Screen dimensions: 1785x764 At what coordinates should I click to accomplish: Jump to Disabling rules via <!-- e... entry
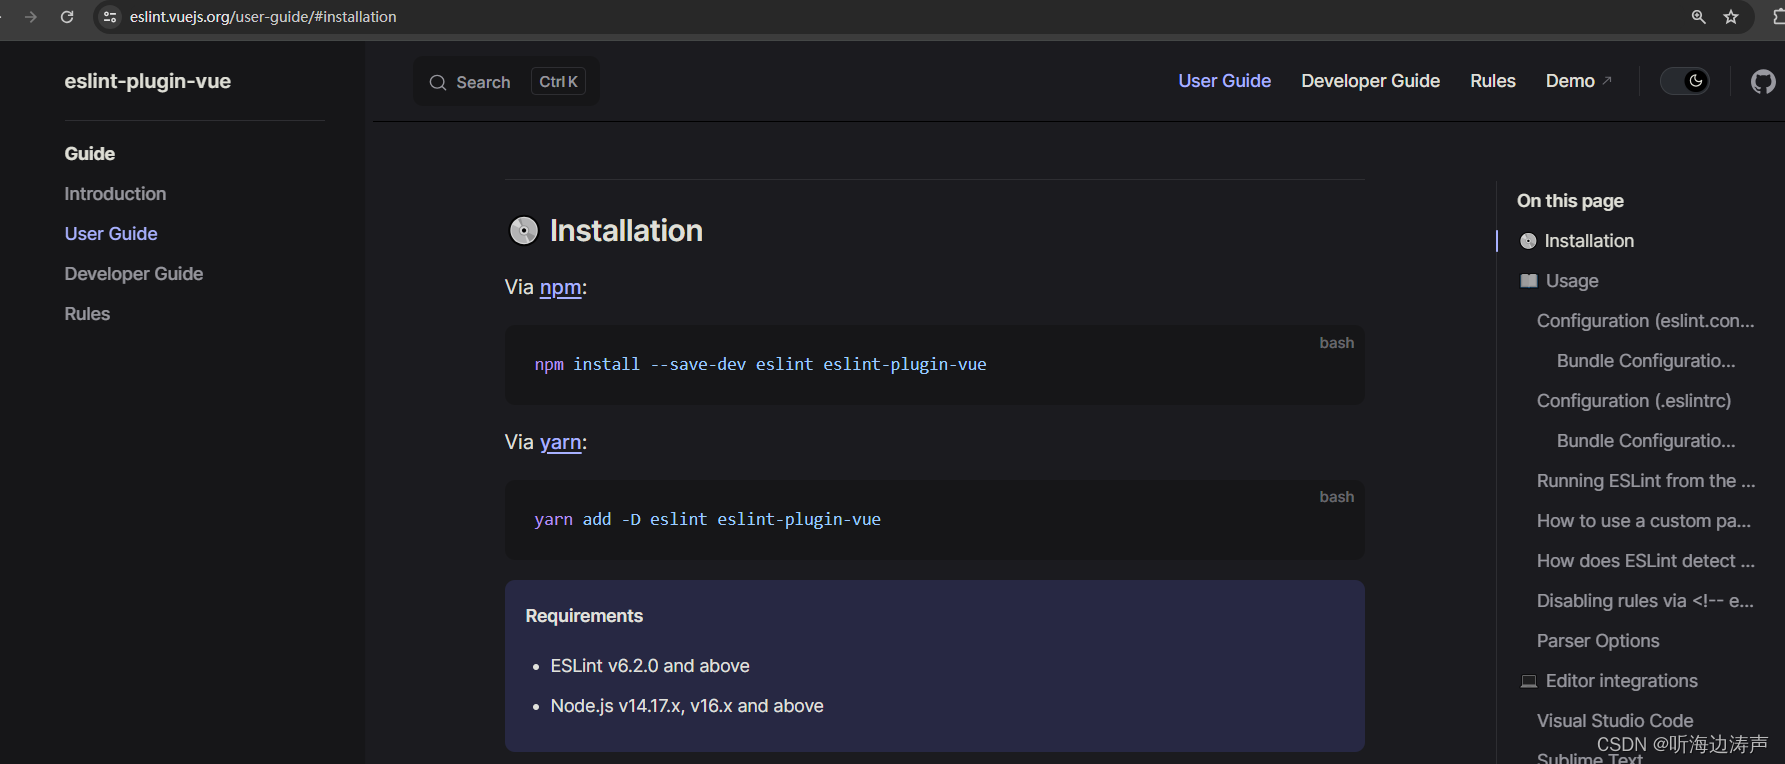click(1645, 601)
